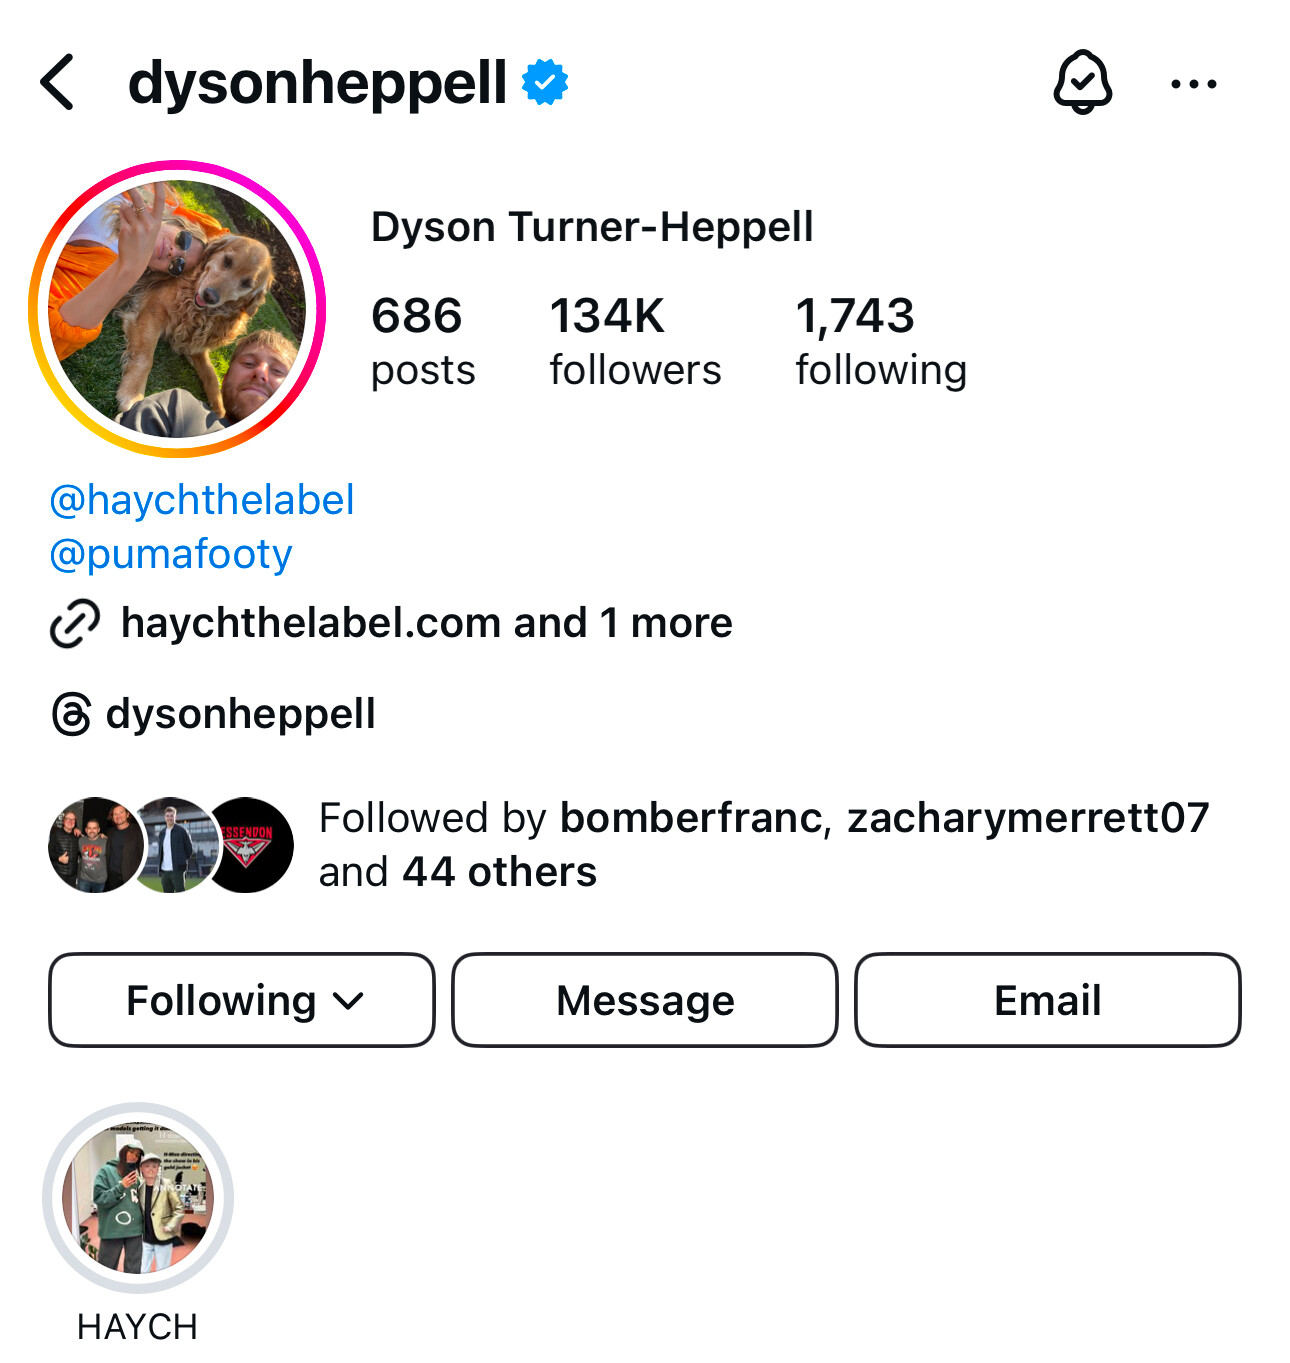The height and width of the screenshot is (1363, 1290).
Task: Expand the Following dropdown button
Action: (242, 1000)
